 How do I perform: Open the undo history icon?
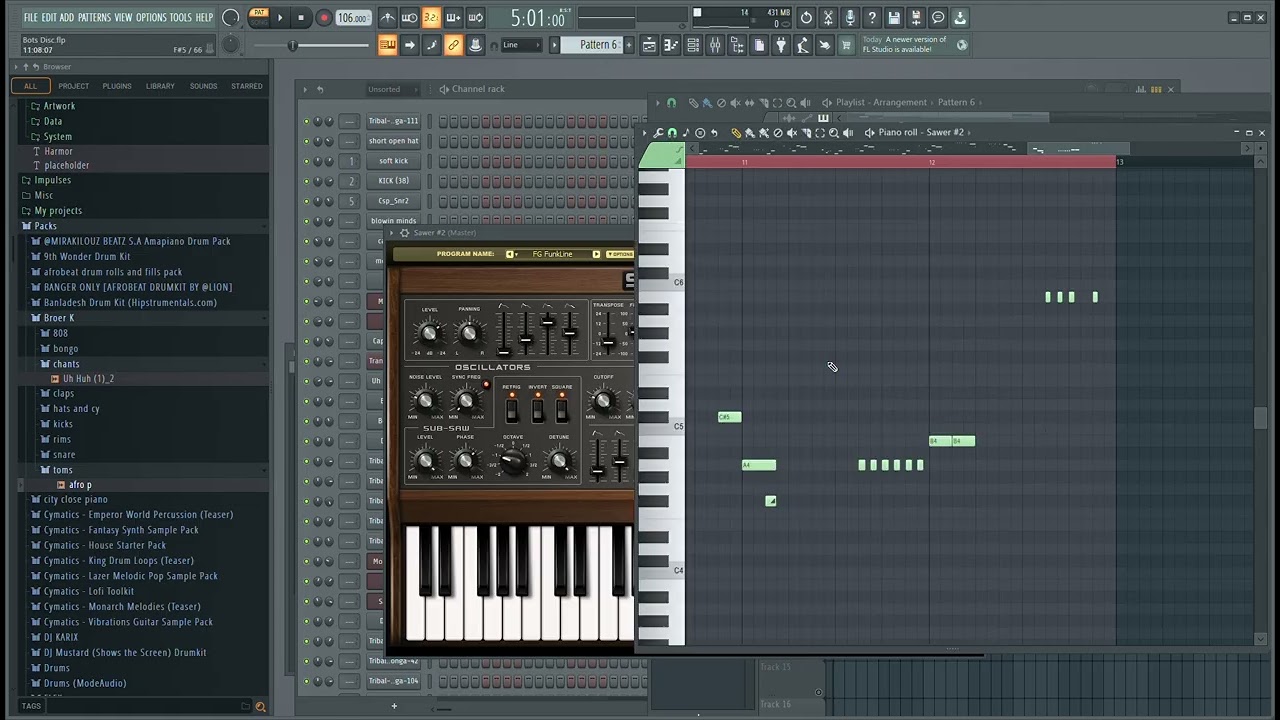point(806,18)
